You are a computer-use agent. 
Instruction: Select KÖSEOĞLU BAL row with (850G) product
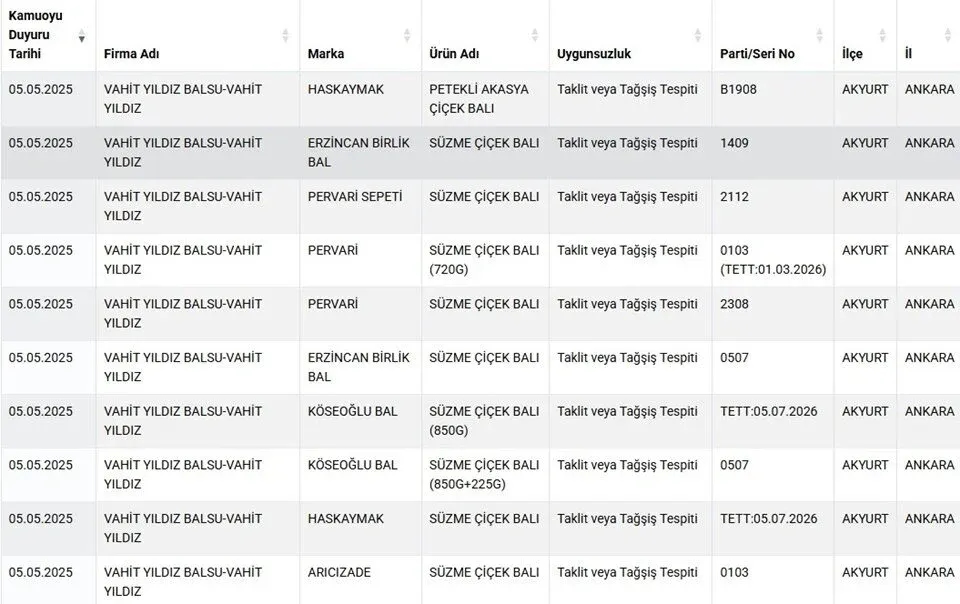[x=480, y=421]
